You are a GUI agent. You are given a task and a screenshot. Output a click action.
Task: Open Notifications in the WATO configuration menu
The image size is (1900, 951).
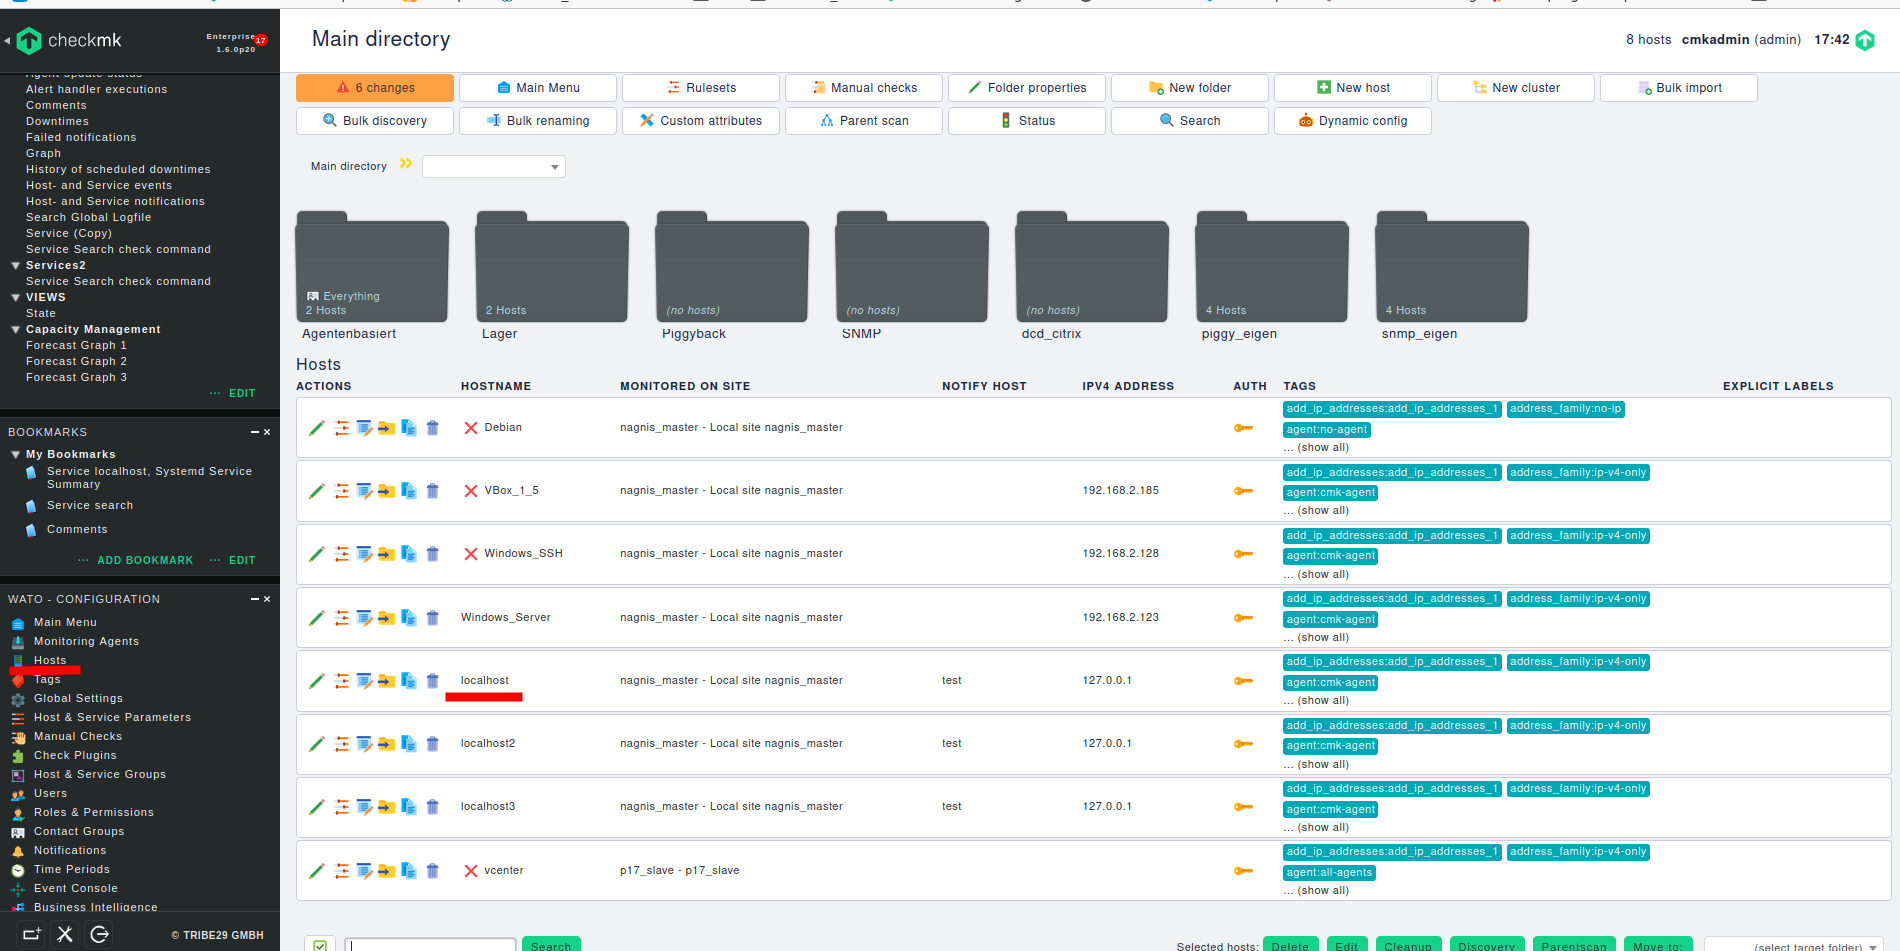coord(70,850)
